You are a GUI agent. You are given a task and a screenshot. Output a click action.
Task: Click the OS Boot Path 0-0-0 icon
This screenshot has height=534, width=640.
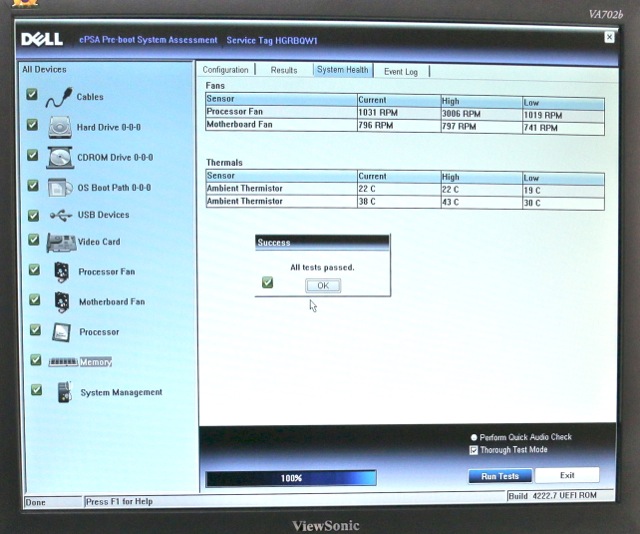coord(60,187)
